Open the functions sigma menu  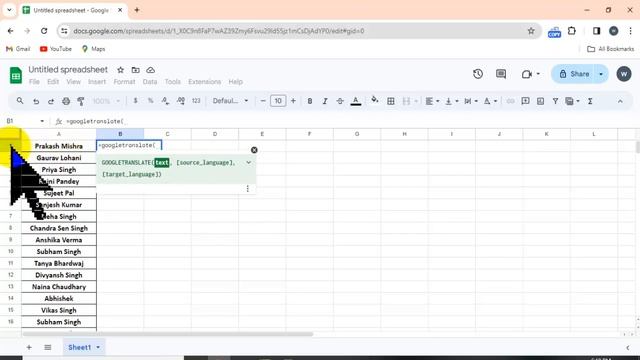click(590, 101)
